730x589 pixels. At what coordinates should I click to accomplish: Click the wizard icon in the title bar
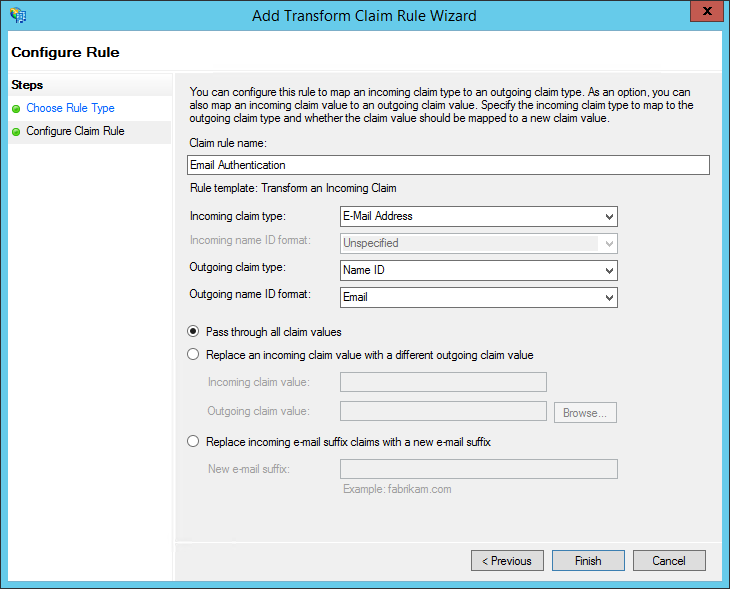17,15
